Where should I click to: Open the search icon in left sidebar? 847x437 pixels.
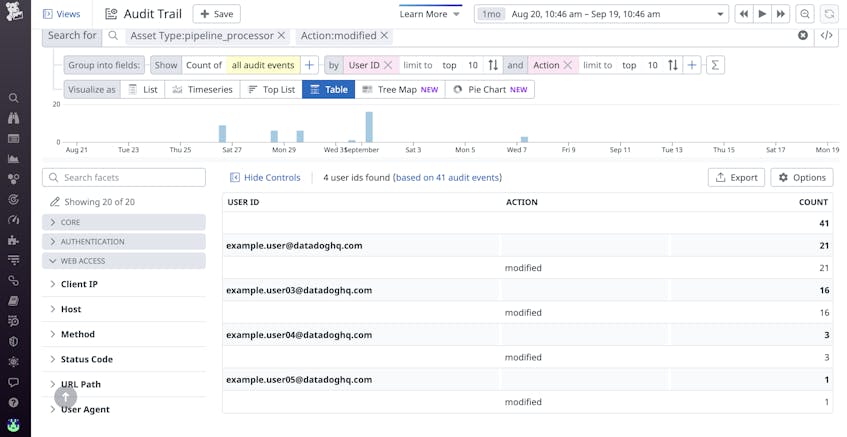point(14,98)
